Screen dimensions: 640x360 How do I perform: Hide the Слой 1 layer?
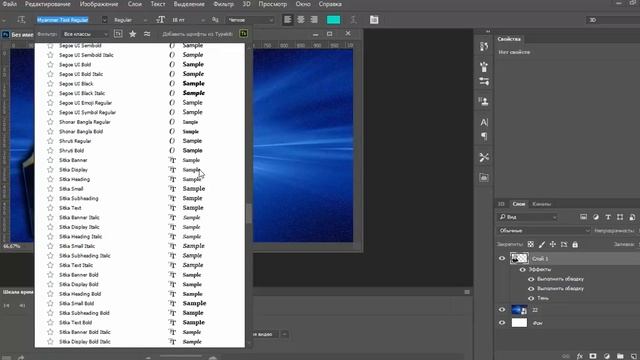coord(502,258)
